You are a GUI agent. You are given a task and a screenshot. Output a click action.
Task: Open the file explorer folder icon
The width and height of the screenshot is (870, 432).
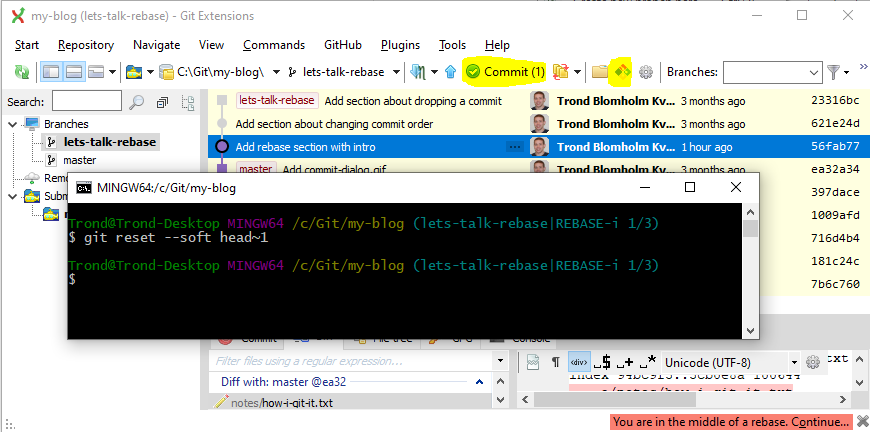point(600,72)
